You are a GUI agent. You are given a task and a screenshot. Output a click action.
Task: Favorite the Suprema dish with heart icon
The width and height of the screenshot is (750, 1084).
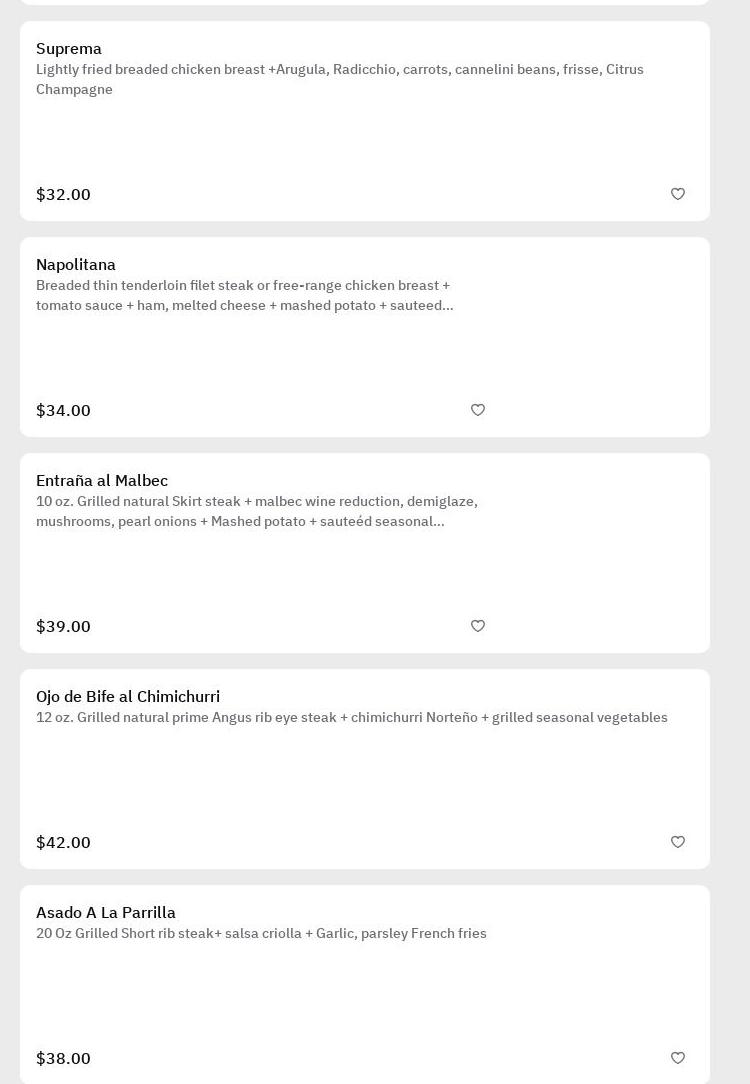[678, 194]
